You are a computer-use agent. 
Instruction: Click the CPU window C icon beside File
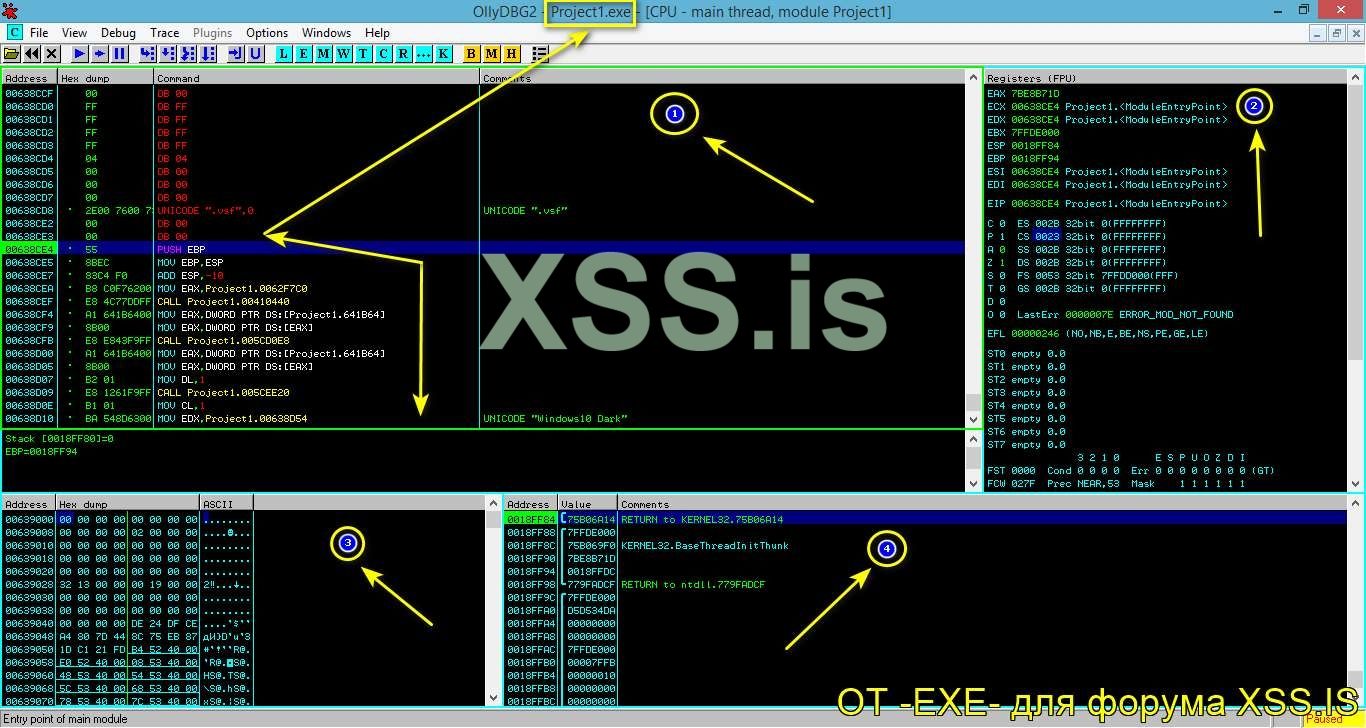14,32
